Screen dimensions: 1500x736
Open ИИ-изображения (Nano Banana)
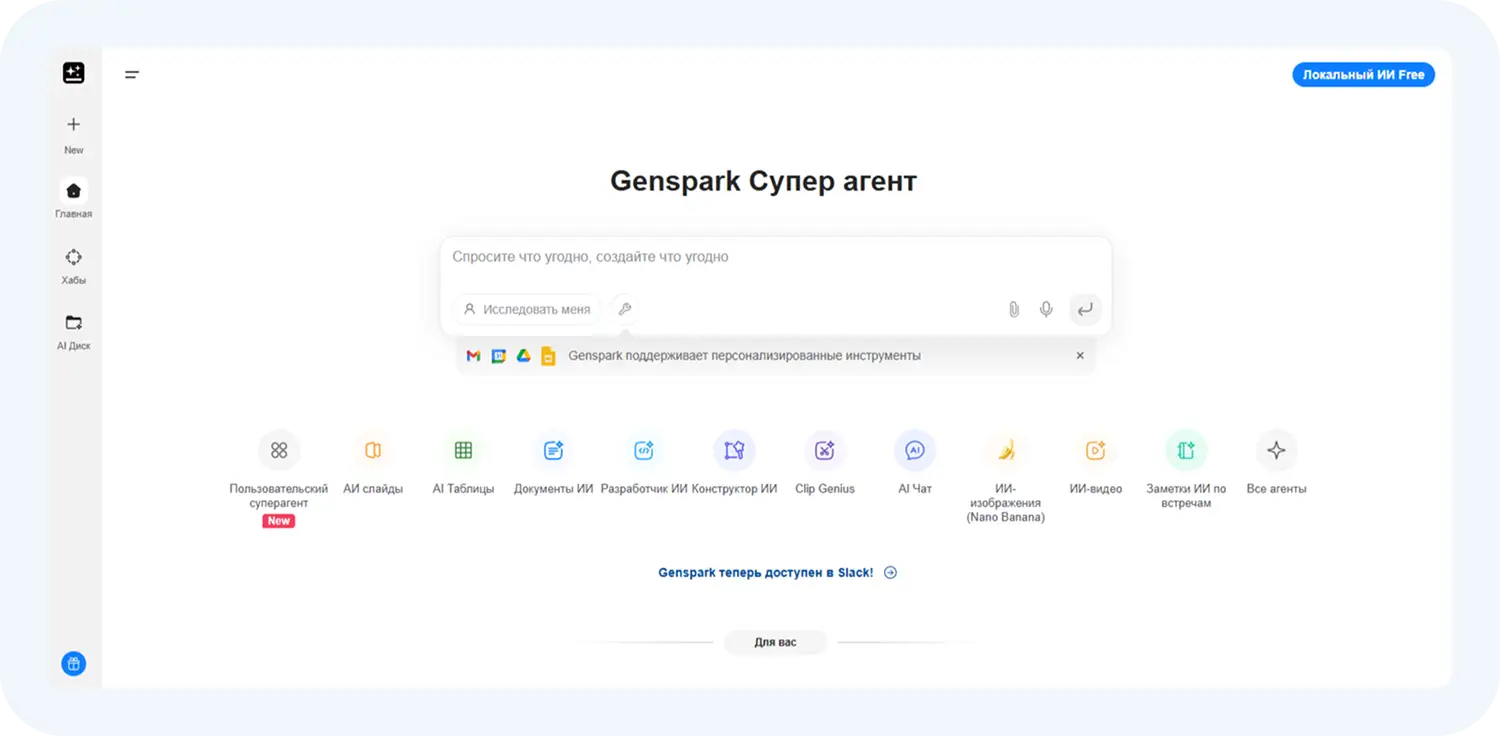[x=1006, y=450]
